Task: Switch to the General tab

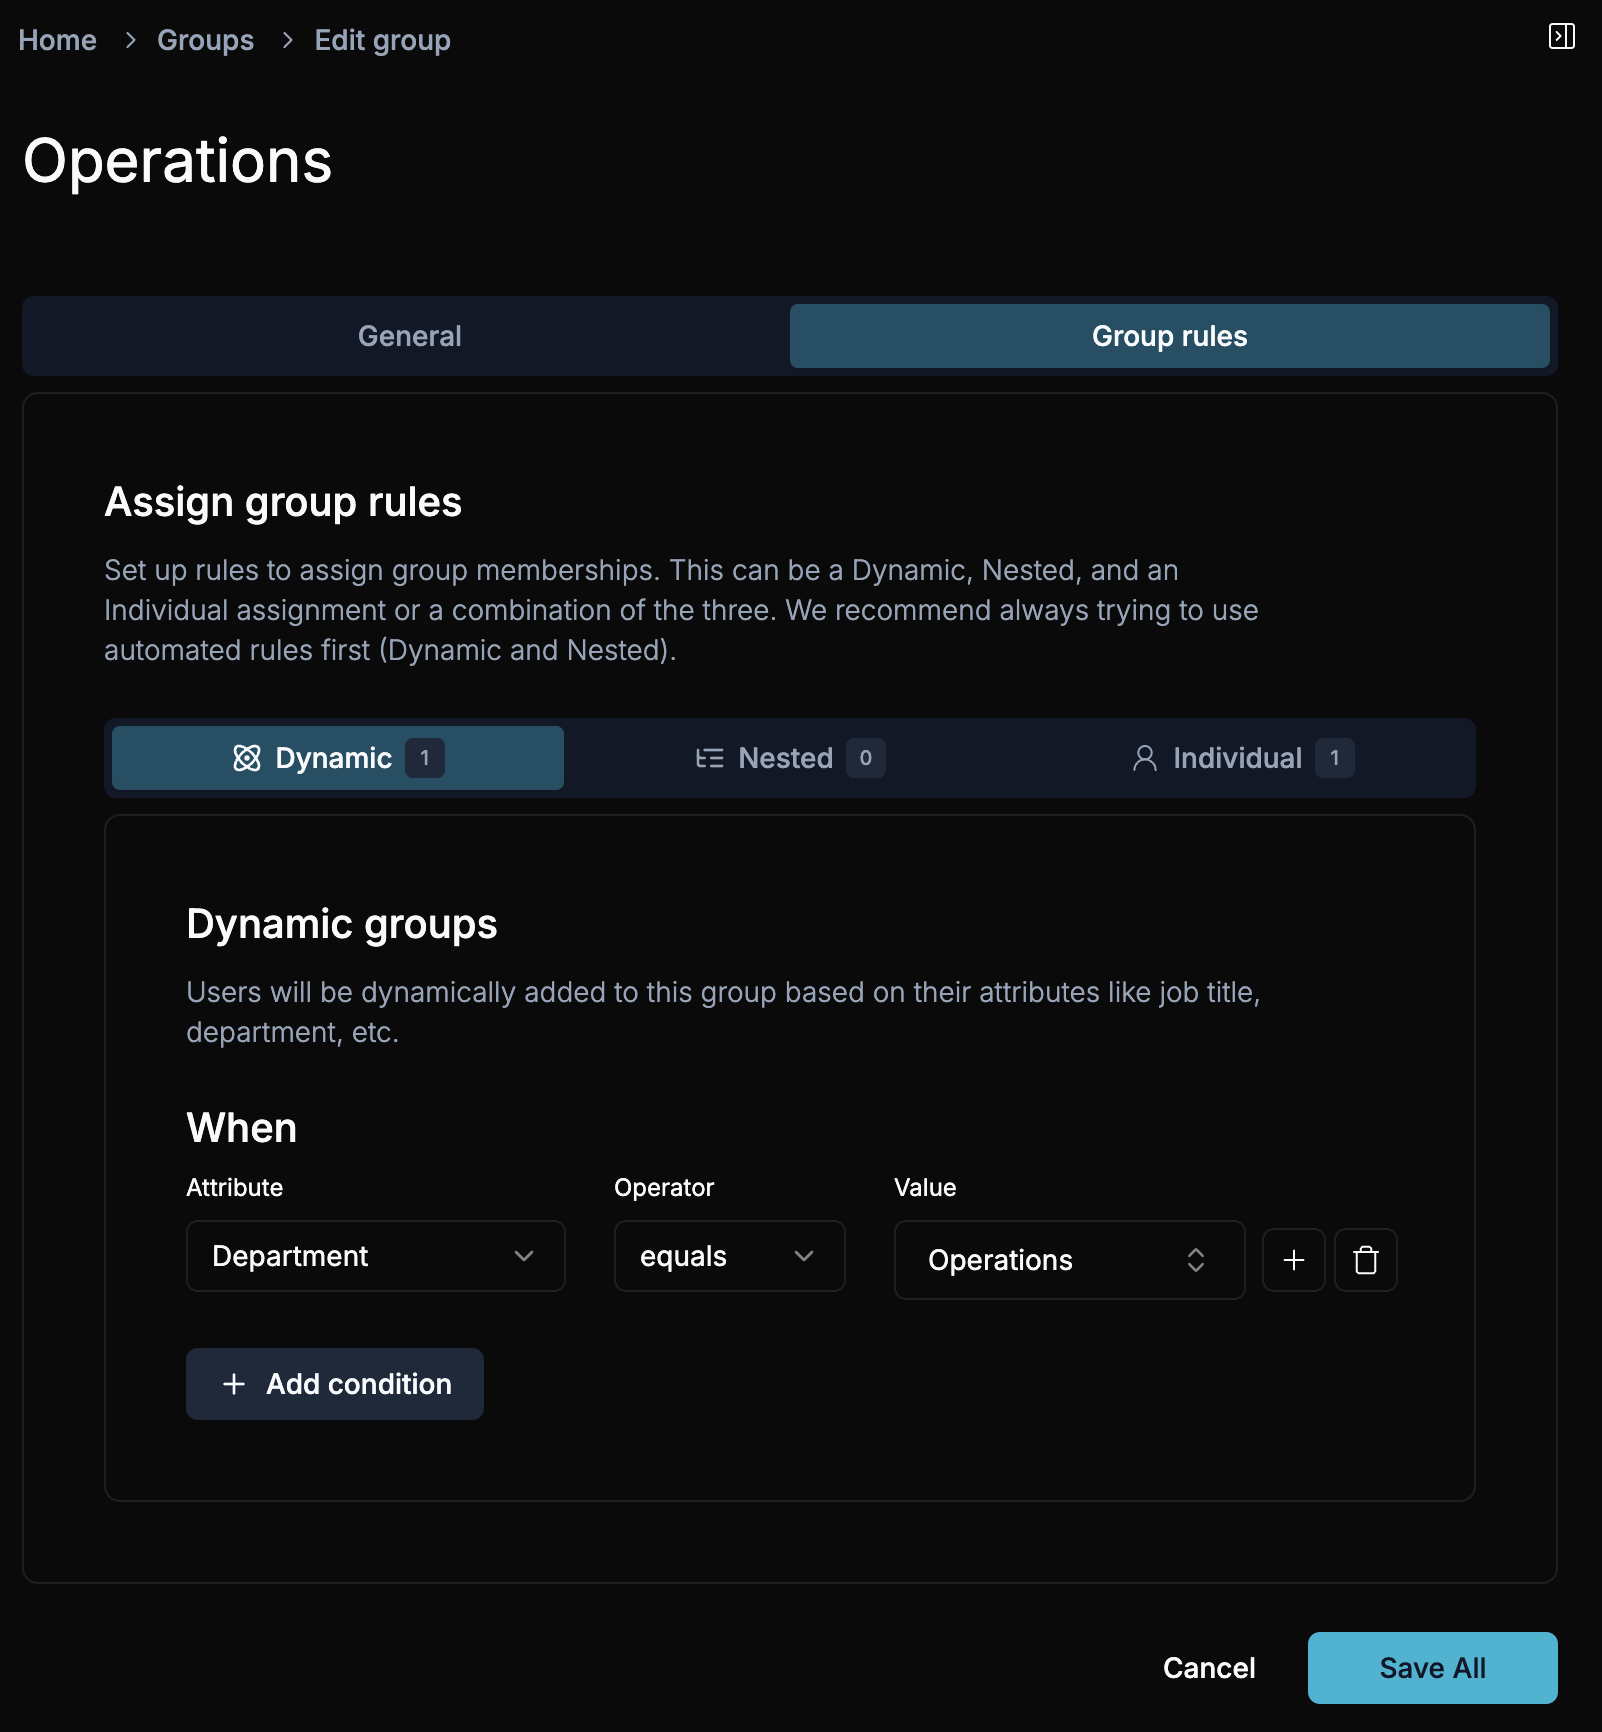Action: 407,336
